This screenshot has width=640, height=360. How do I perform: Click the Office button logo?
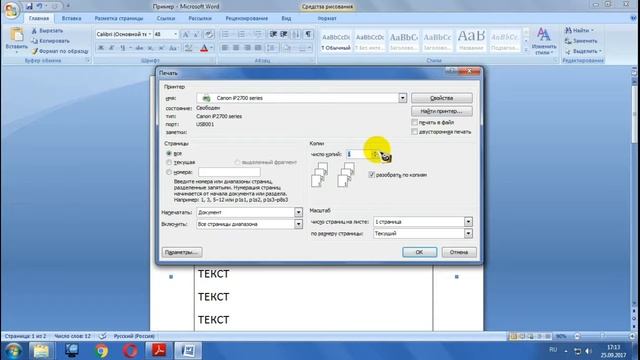[x=11, y=10]
